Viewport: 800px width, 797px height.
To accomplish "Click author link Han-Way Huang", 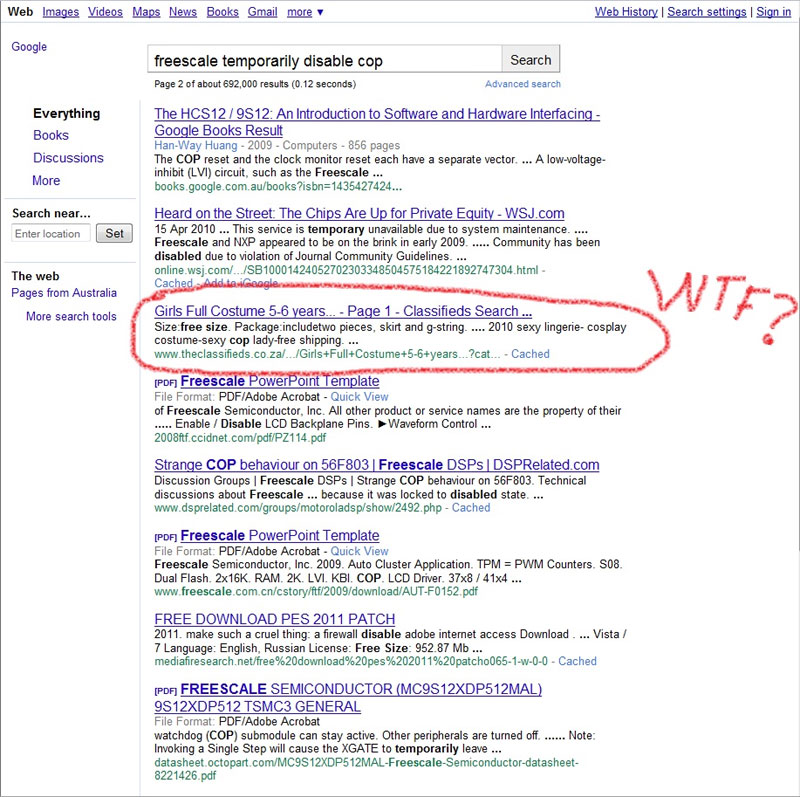I will click(196, 145).
